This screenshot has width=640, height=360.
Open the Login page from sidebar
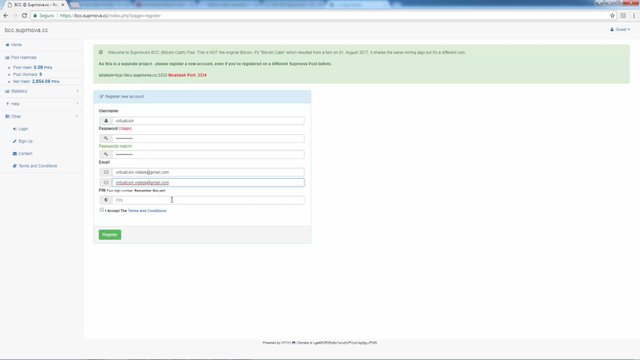[x=20, y=129]
